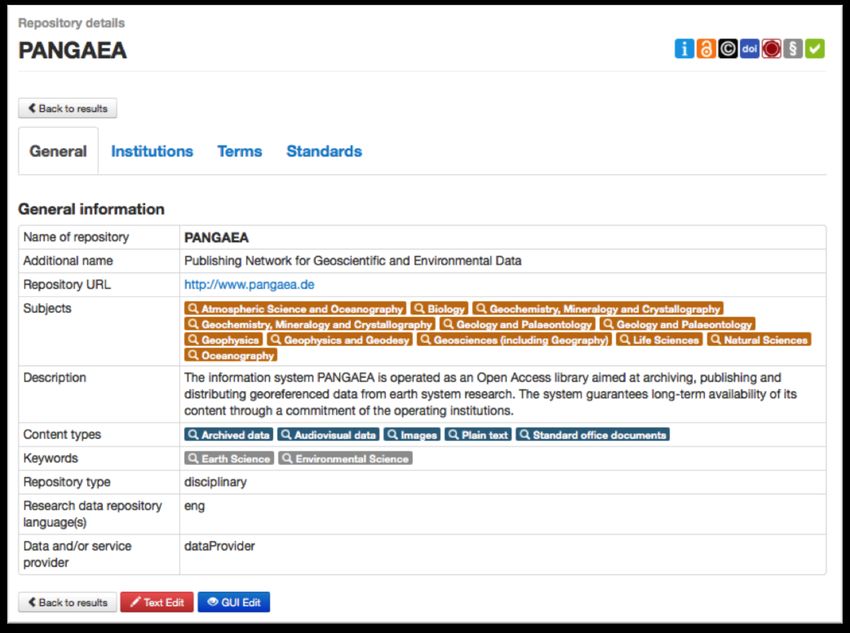Search the Earth Science keyword tag
The width and height of the screenshot is (850, 633).
point(229,458)
